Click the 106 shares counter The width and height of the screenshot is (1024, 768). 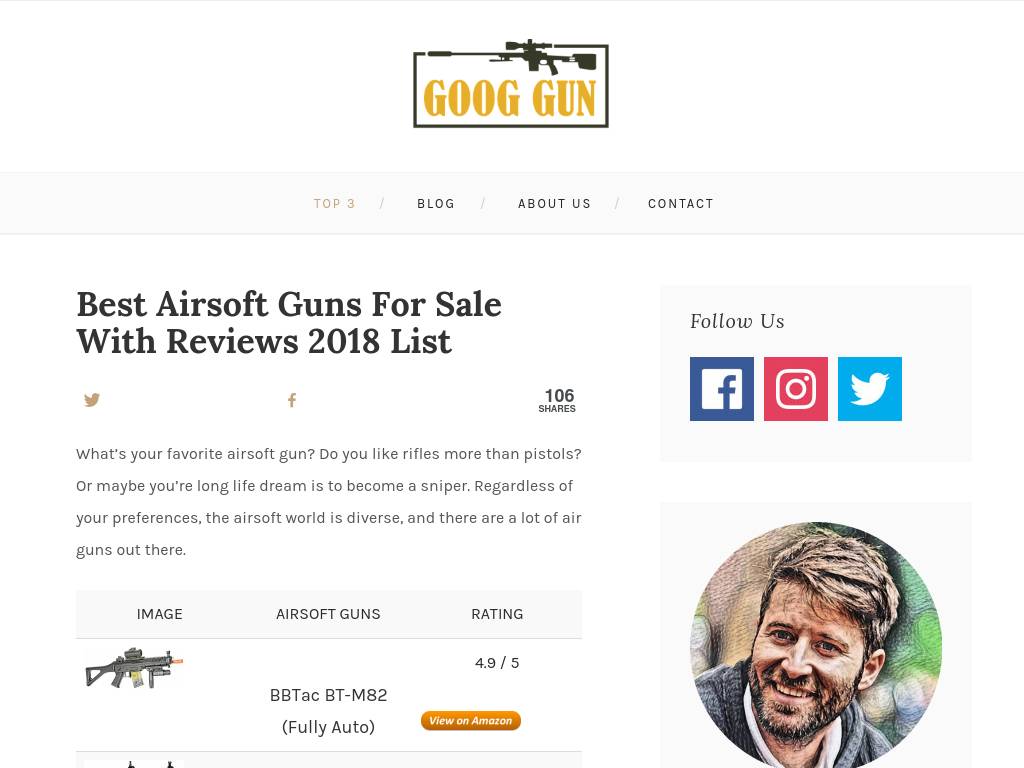coord(558,400)
